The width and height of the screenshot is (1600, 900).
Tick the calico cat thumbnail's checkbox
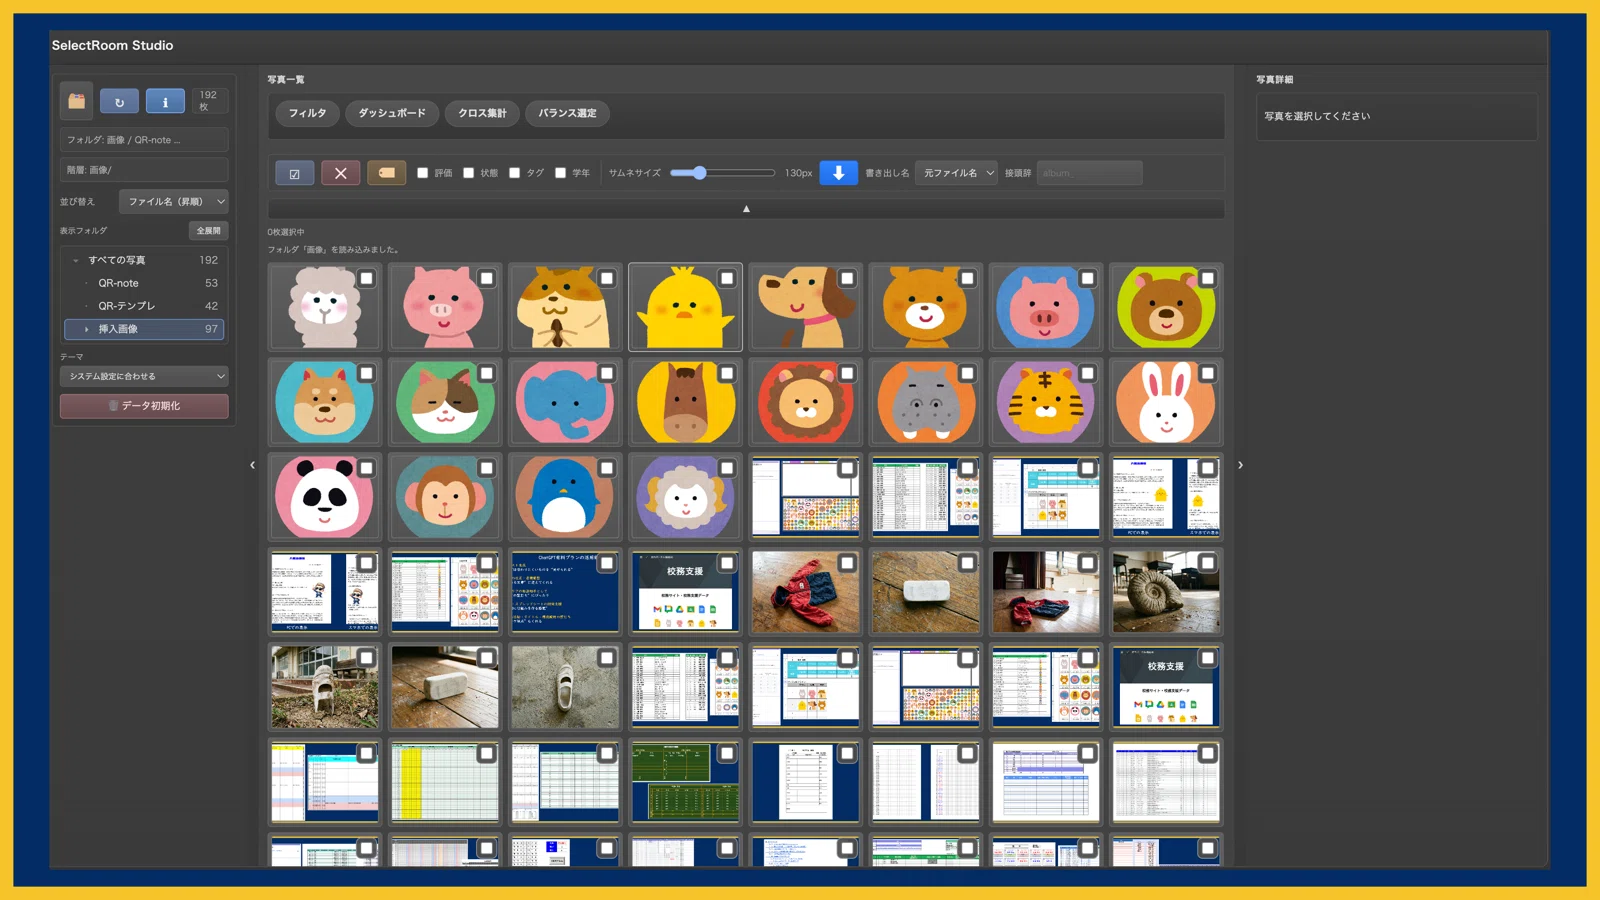click(x=486, y=374)
